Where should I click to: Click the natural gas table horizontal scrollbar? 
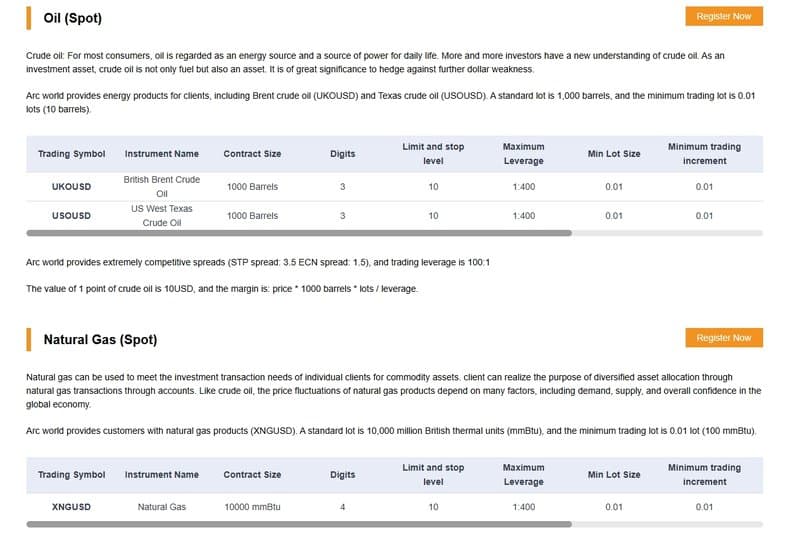[x=299, y=523]
